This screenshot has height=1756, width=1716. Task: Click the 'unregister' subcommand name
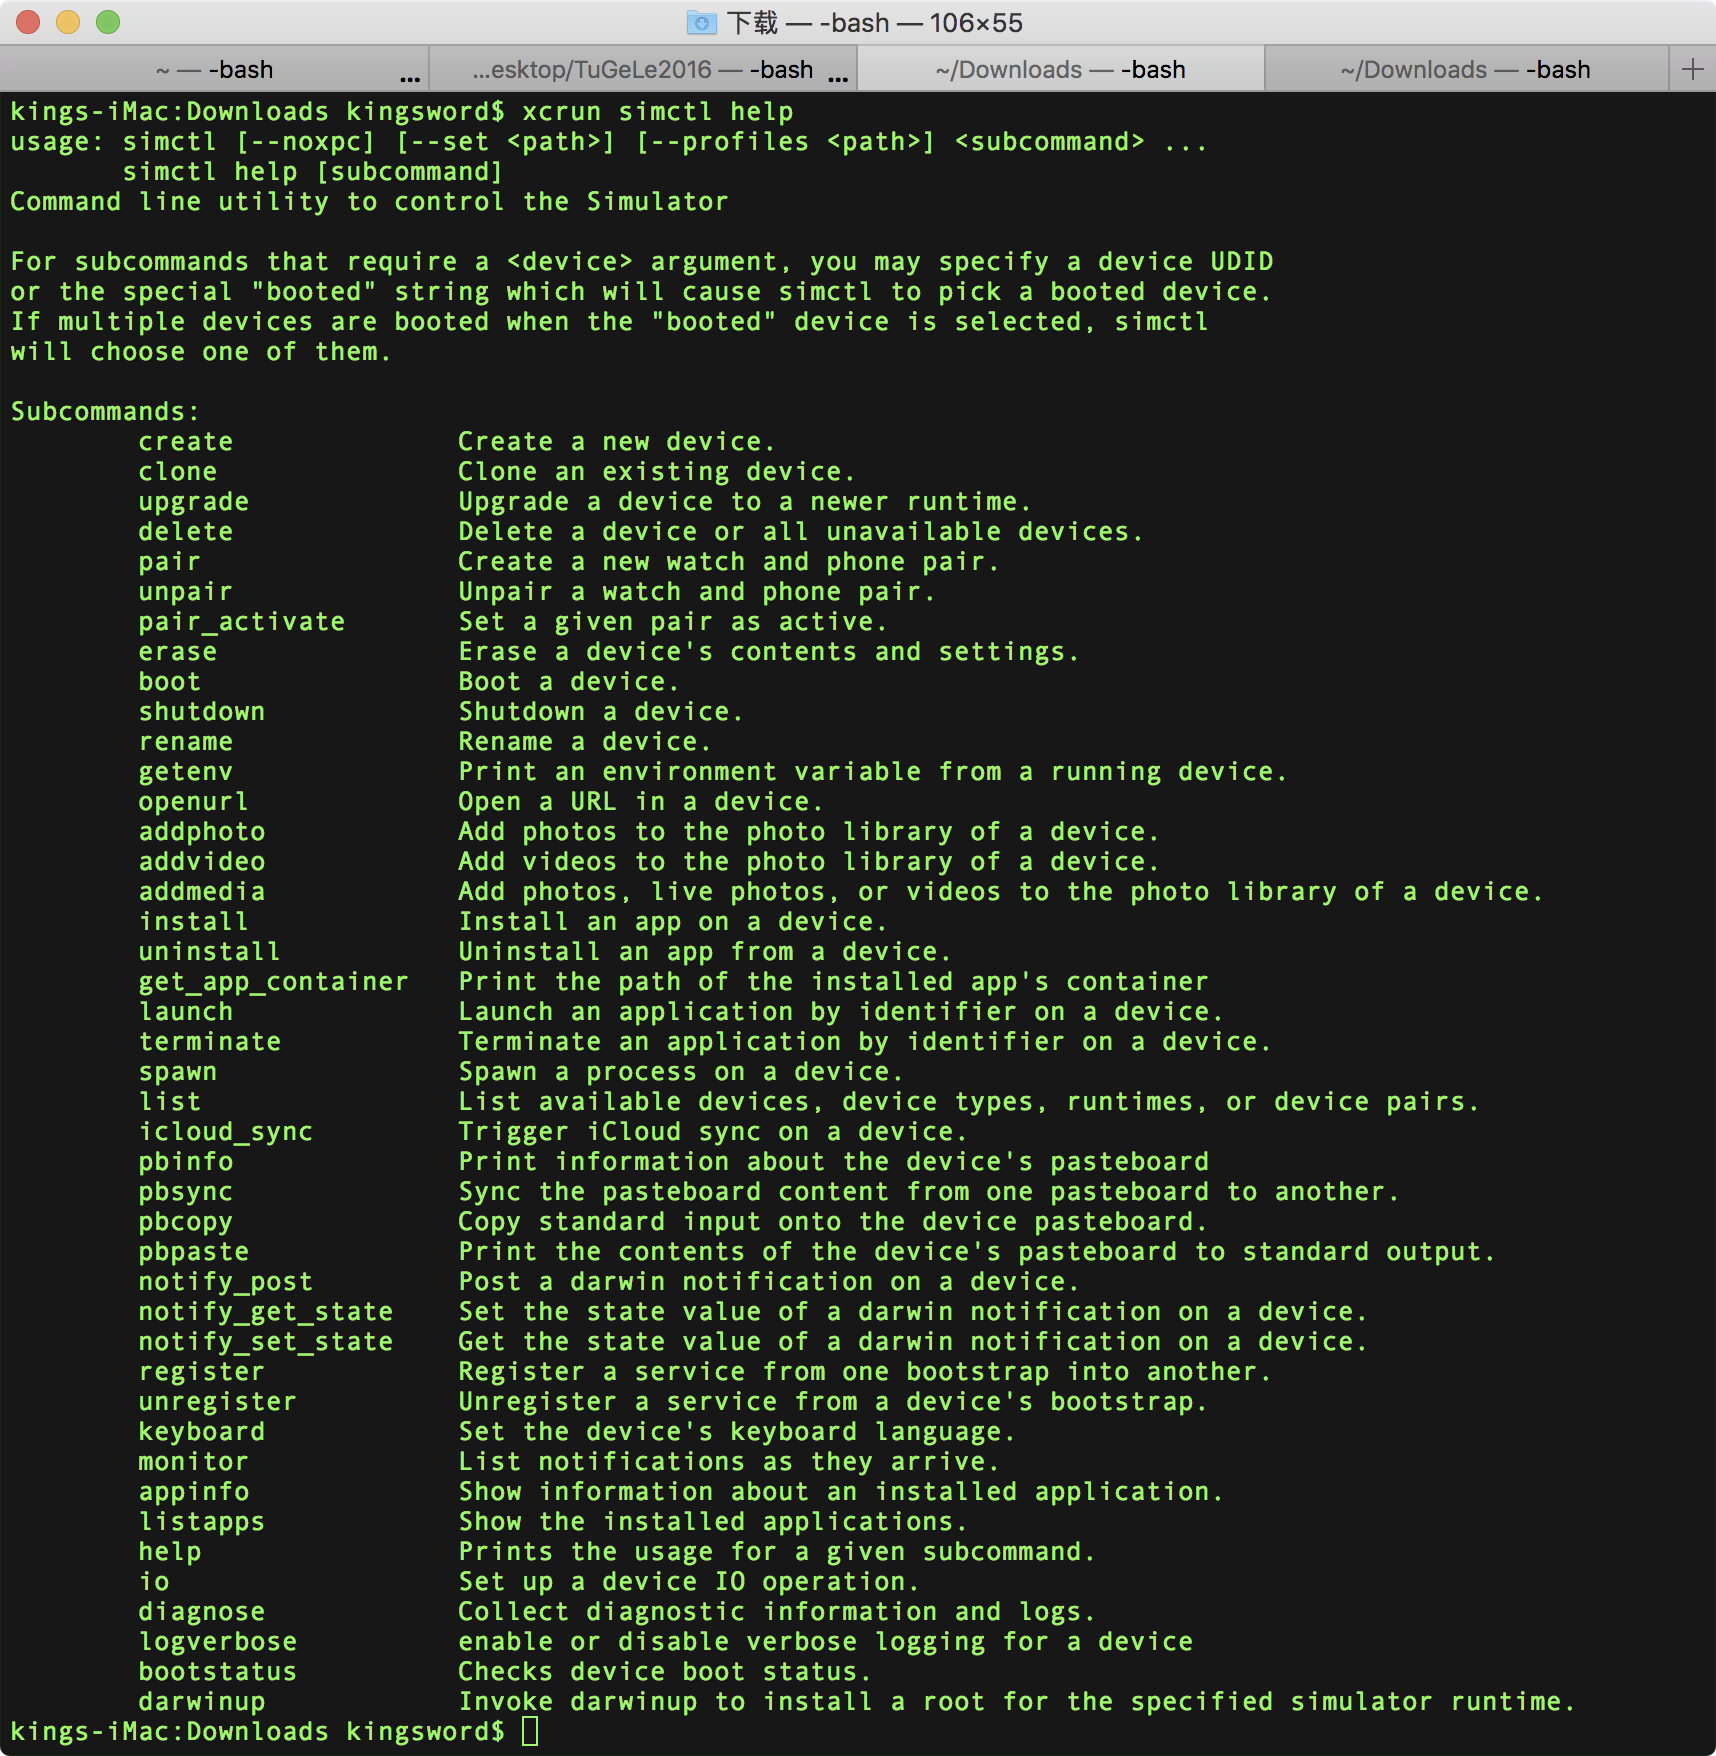click(218, 1401)
